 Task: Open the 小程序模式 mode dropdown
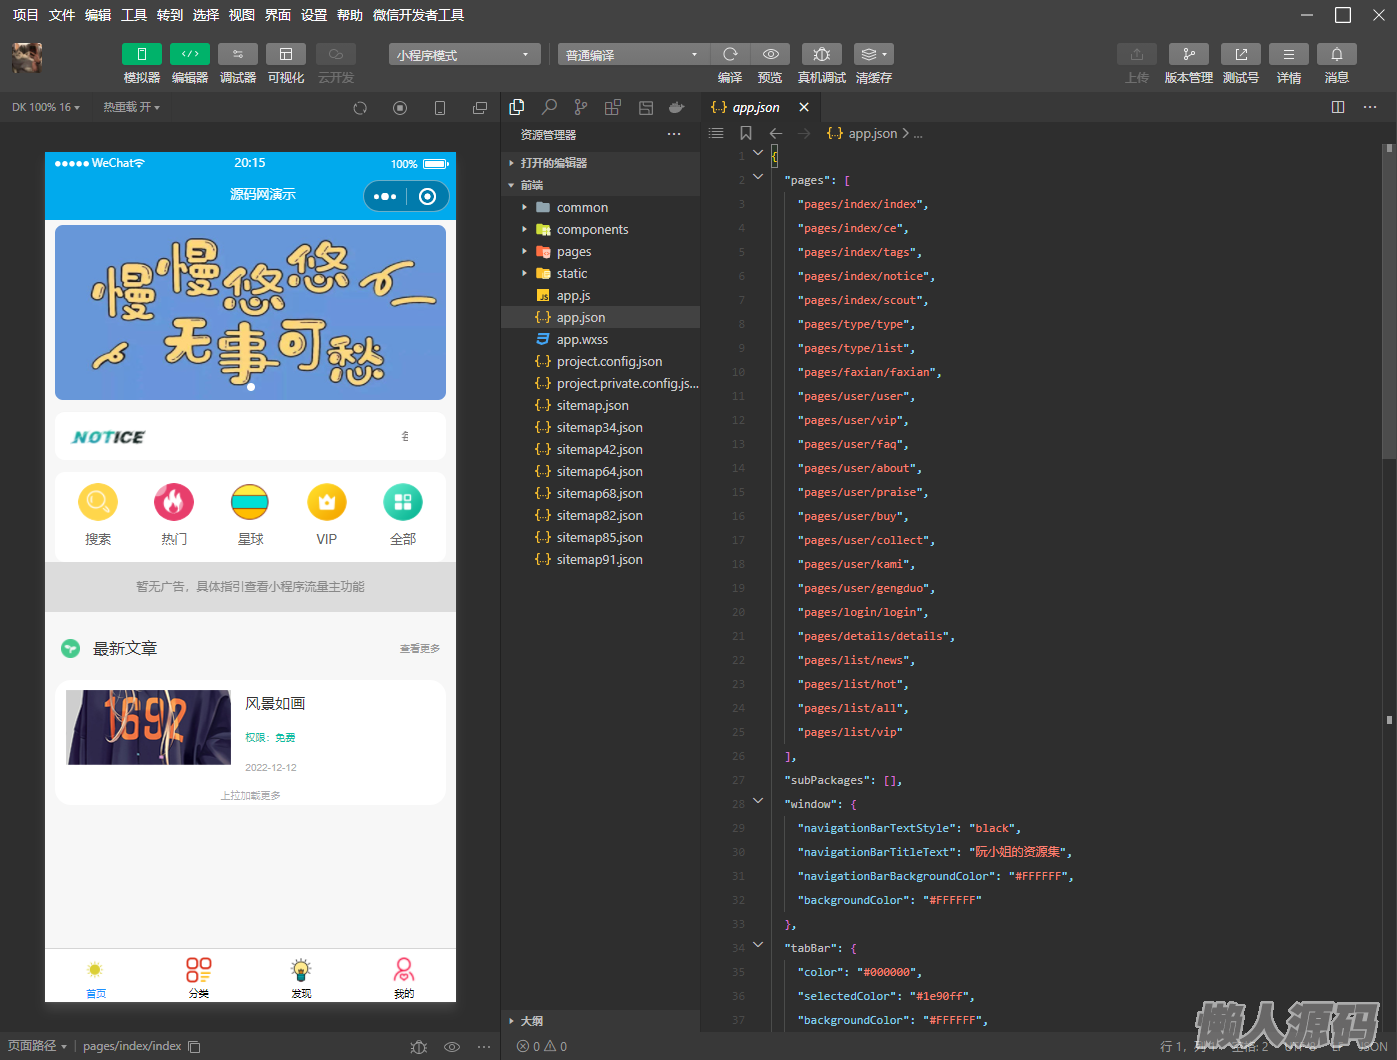click(464, 55)
